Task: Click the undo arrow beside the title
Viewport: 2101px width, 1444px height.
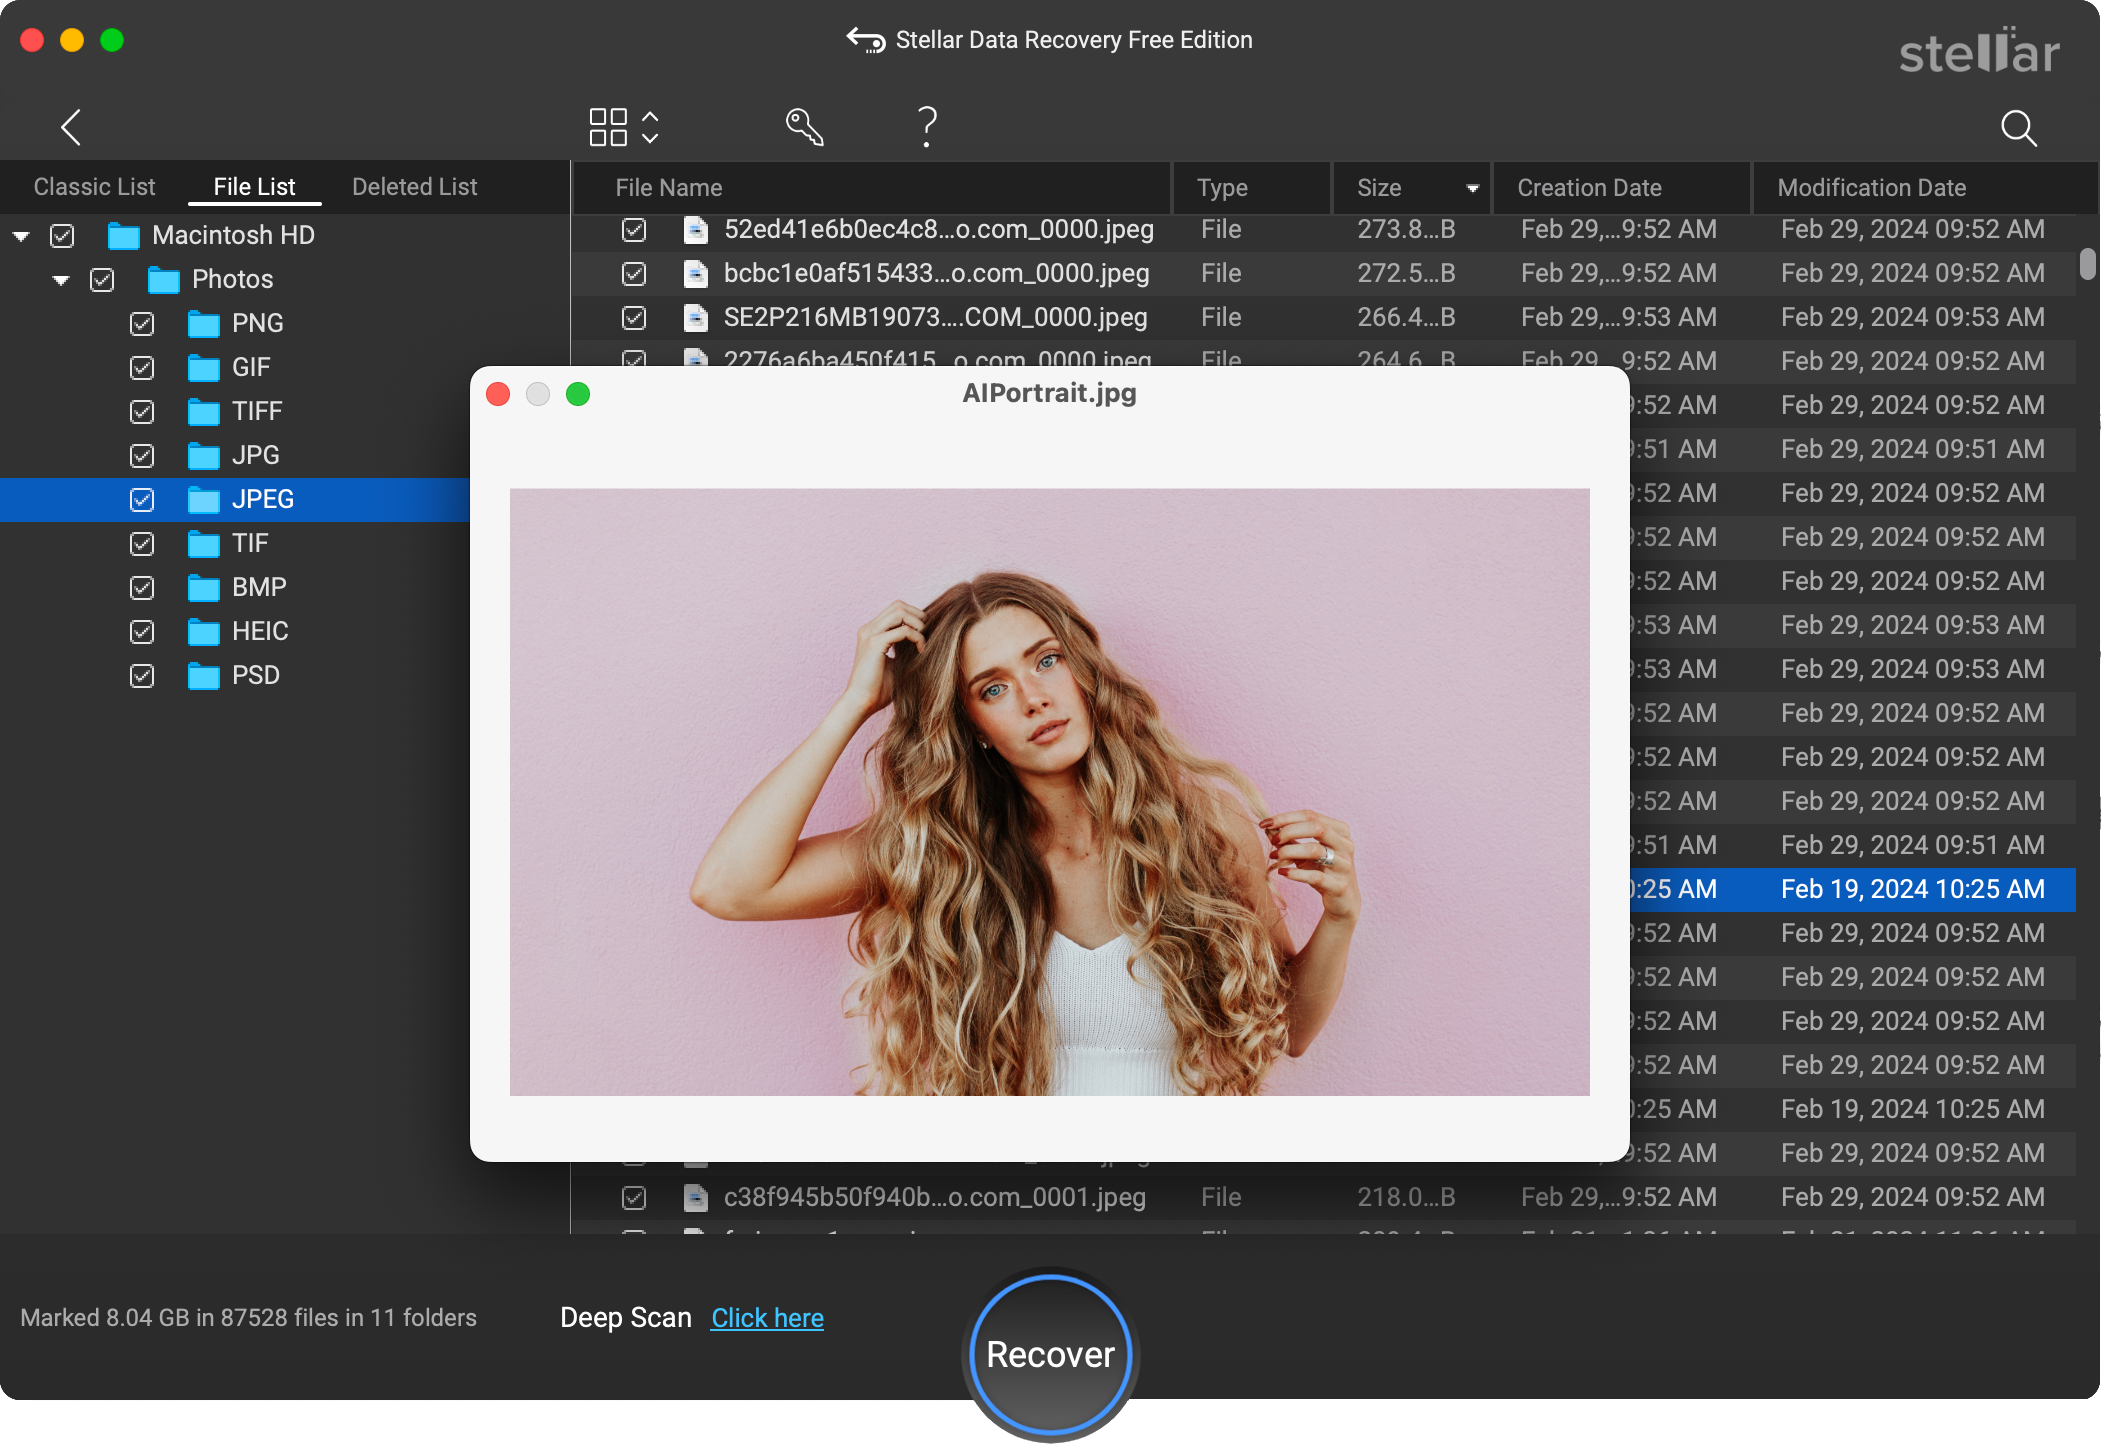Action: (862, 39)
